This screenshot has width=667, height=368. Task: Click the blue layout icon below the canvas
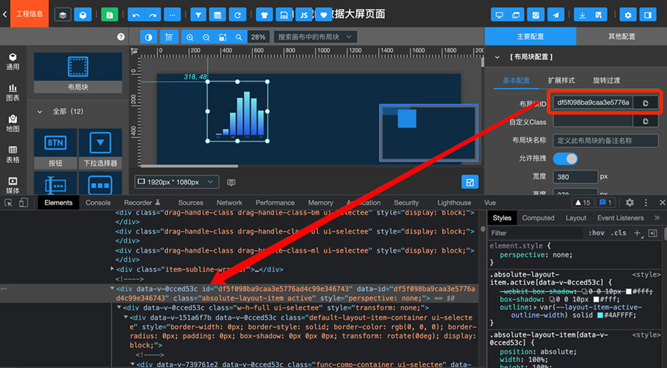tap(470, 182)
